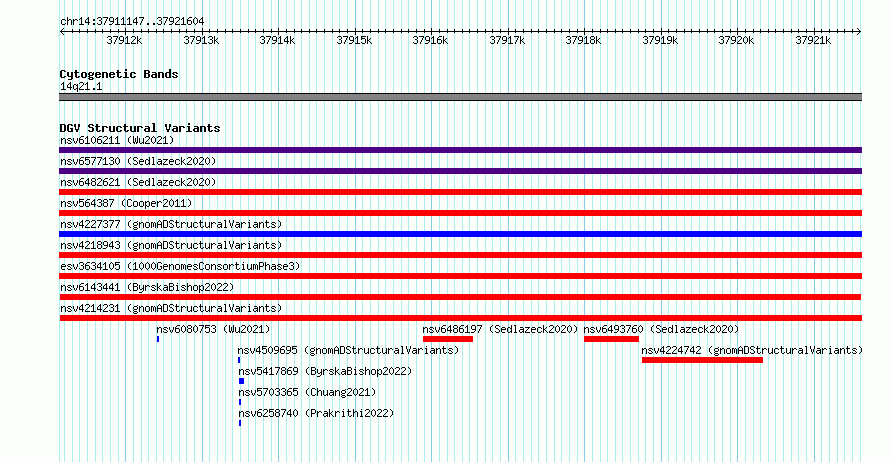Select the red nsv4224742 variant bar
This screenshot has height=462, width=890.
click(702, 360)
